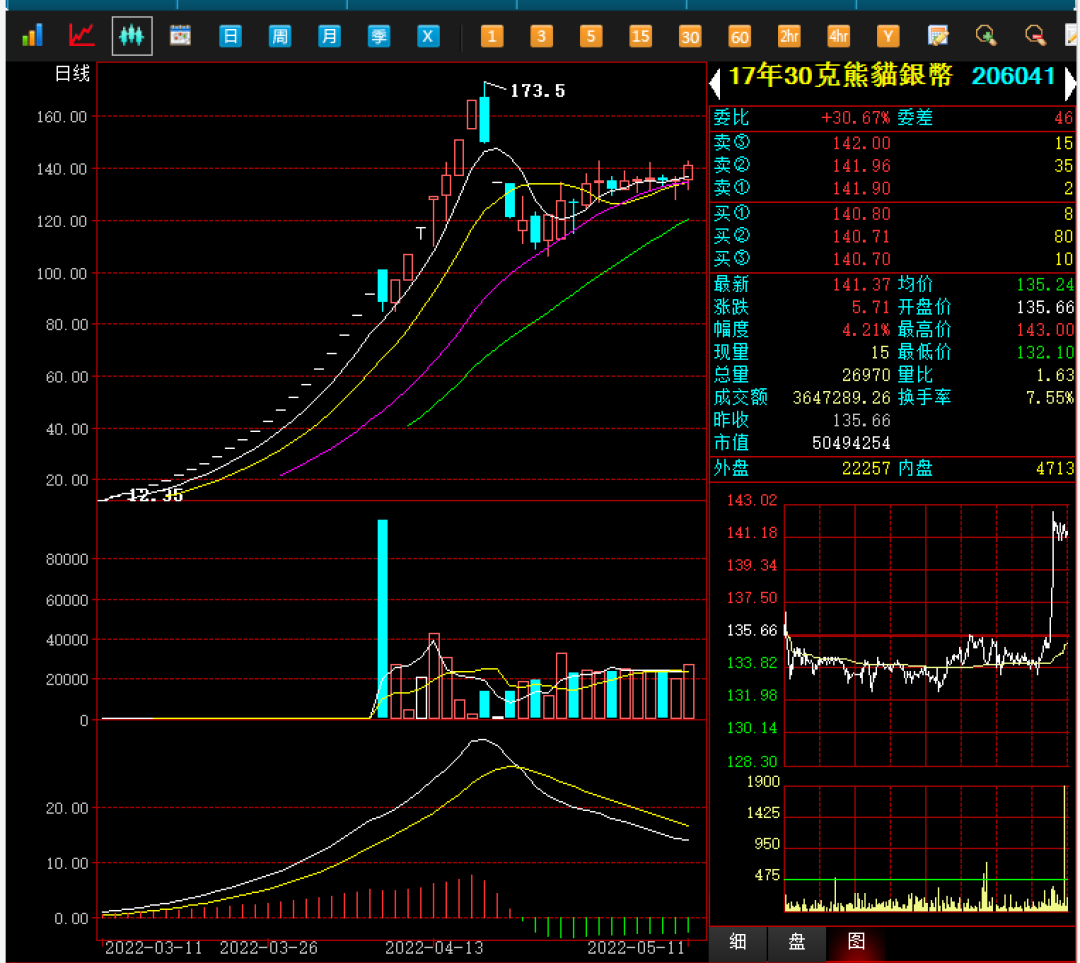Switch to the red line chart view

coord(81,35)
